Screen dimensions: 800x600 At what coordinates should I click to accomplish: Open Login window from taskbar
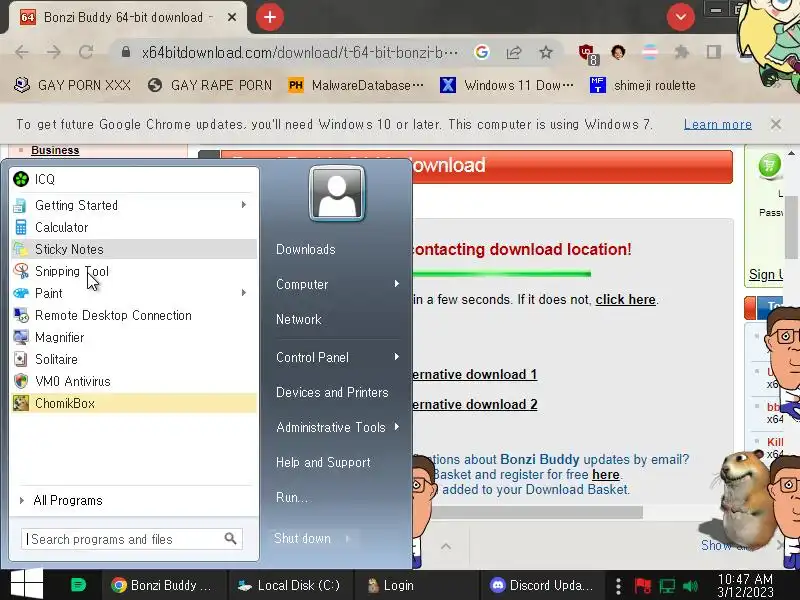pos(390,585)
